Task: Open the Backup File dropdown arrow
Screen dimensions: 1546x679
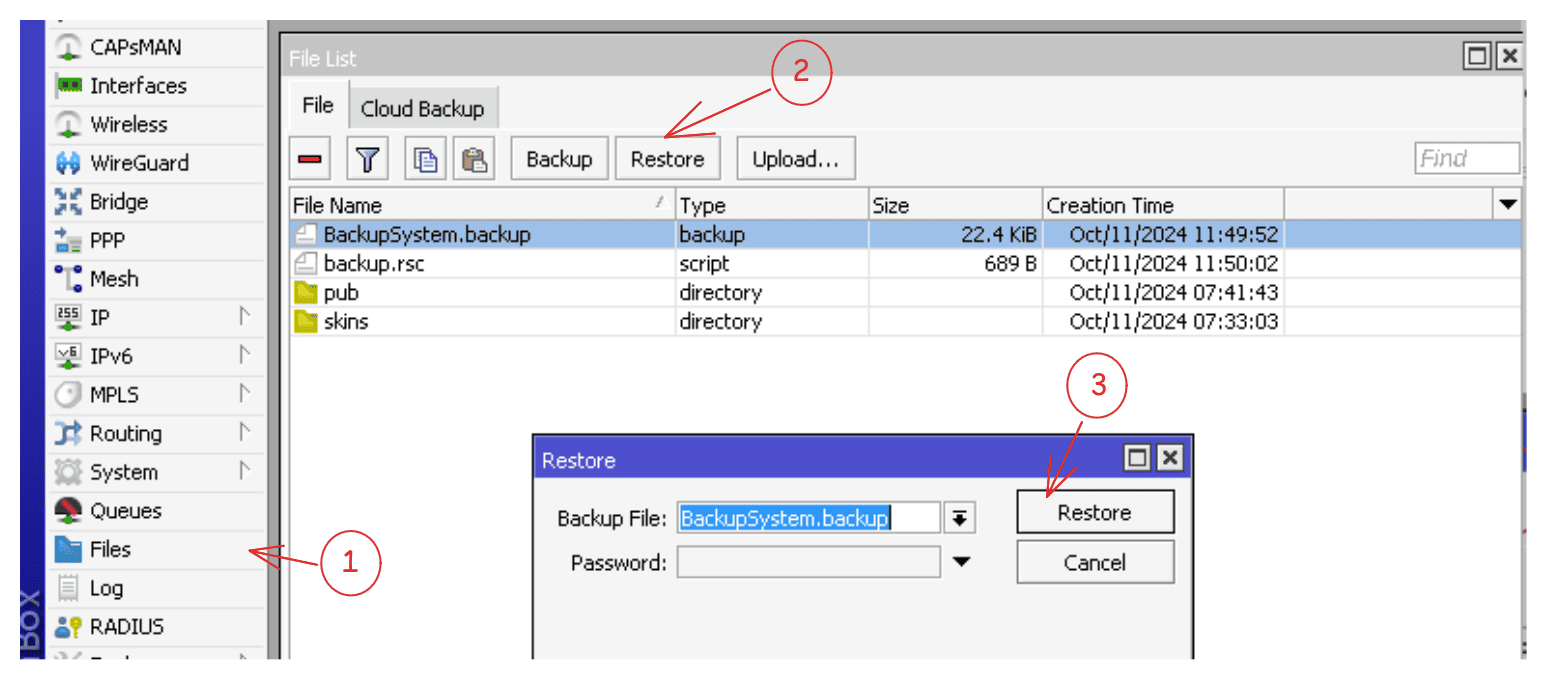Action: pyautogui.click(x=960, y=518)
